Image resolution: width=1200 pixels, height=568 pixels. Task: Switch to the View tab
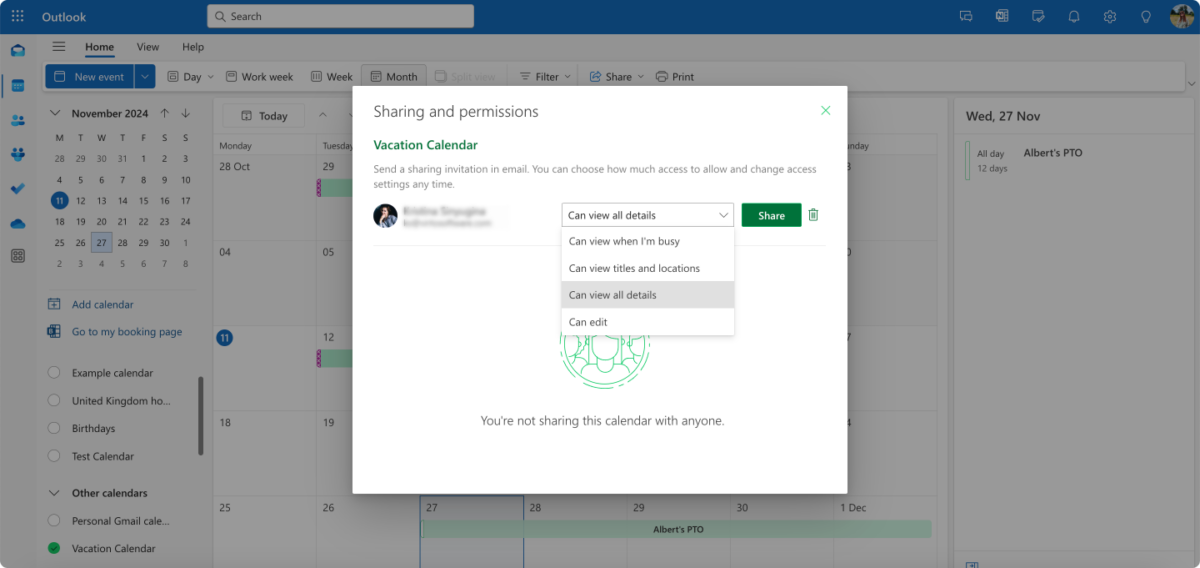pyautogui.click(x=148, y=47)
